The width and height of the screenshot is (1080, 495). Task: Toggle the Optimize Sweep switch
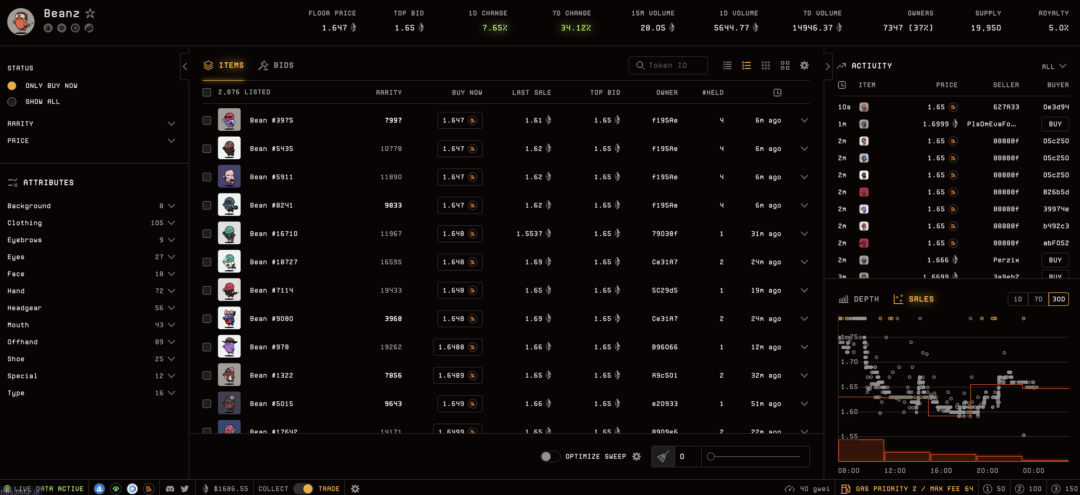click(550, 456)
